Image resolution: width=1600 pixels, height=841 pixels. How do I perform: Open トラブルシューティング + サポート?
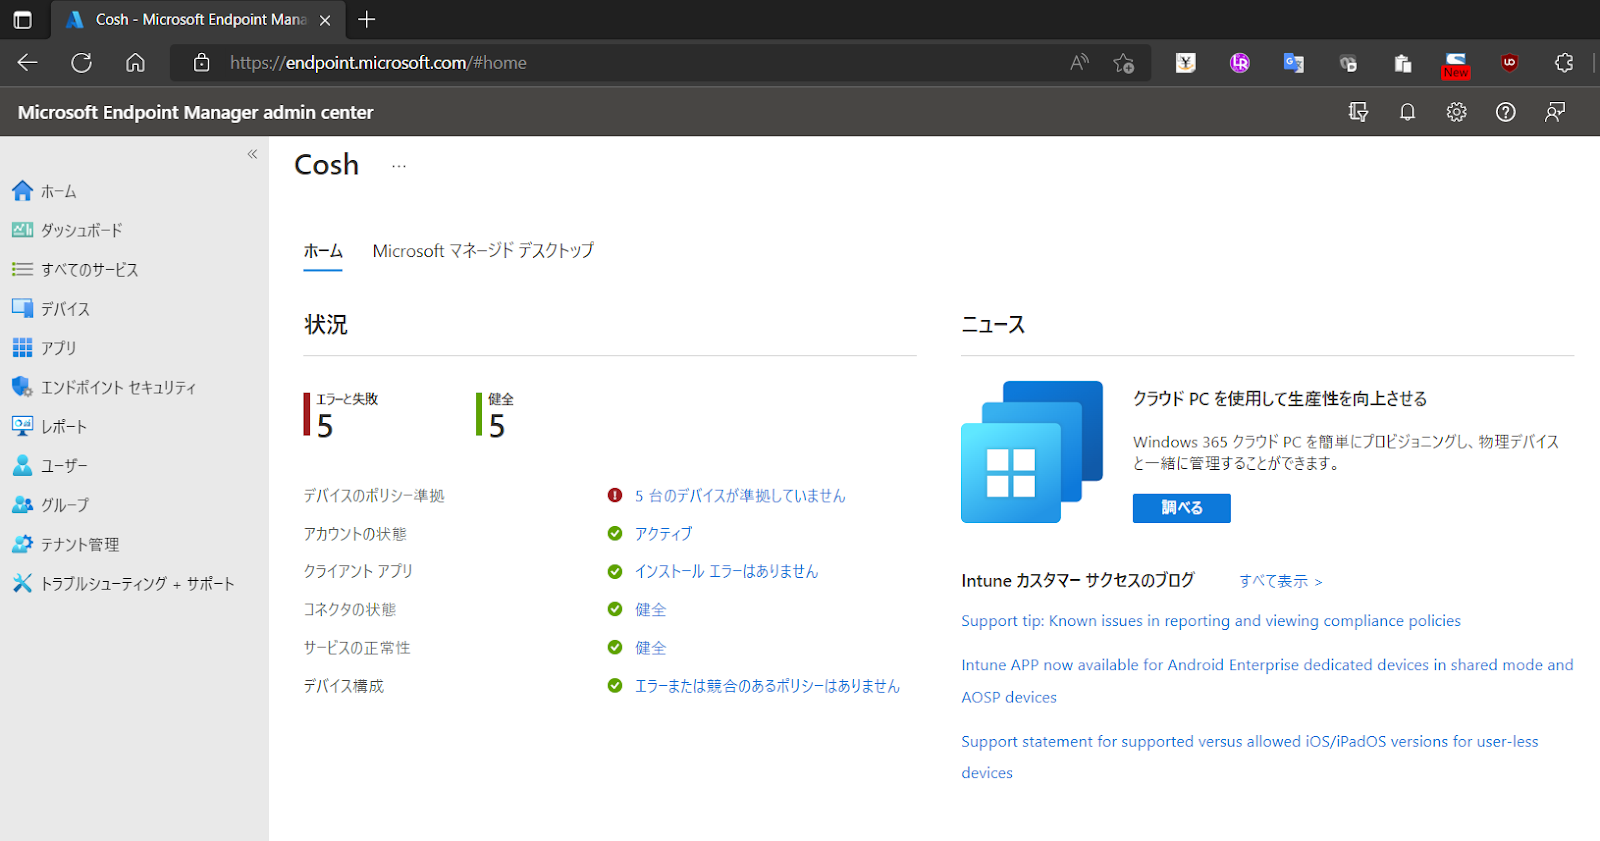click(x=137, y=583)
